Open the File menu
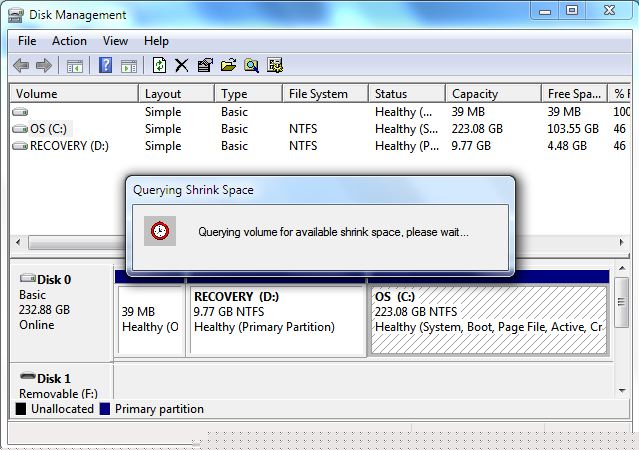This screenshot has height=450, width=639. (x=27, y=41)
